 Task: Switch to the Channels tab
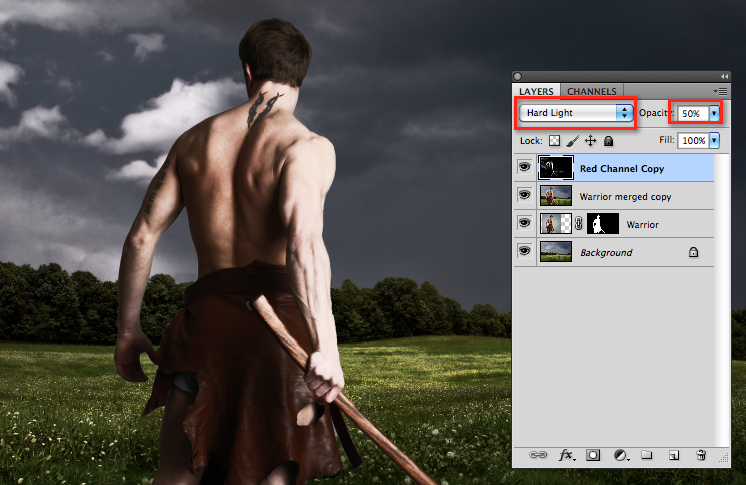591,91
